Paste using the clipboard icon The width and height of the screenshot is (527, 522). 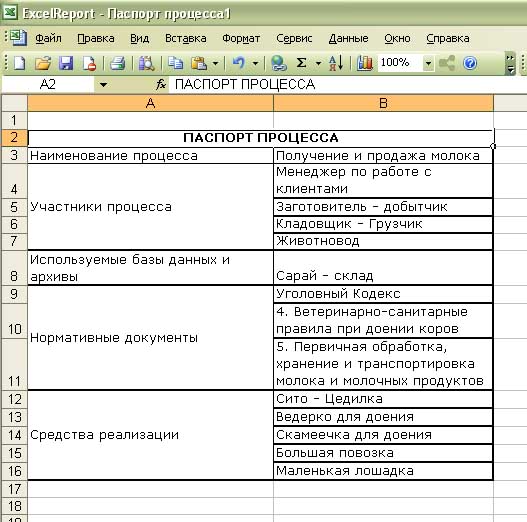click(x=199, y=63)
